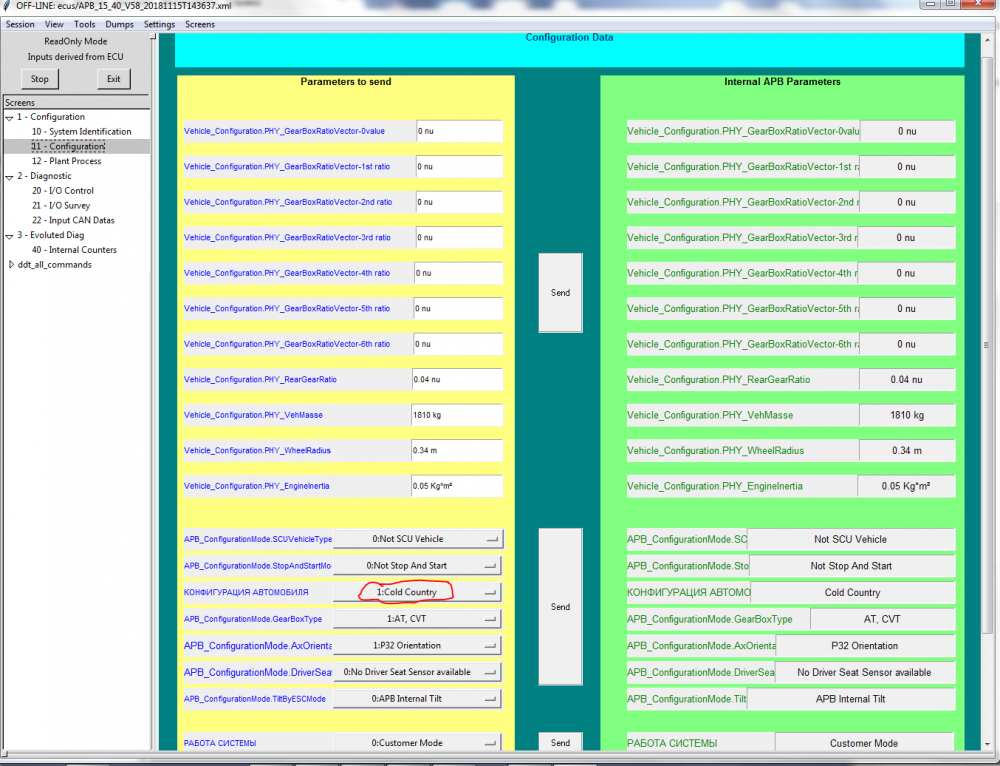Image resolution: width=1000 pixels, height=766 pixels.
Task: Open the SCUVehicleType dropdown
Action: (x=418, y=539)
